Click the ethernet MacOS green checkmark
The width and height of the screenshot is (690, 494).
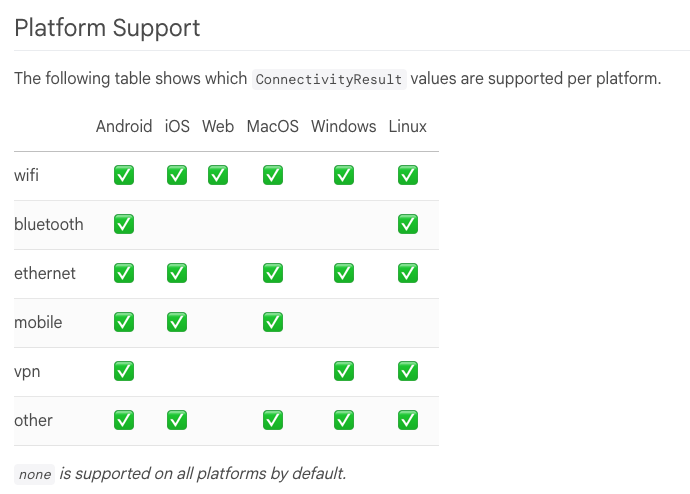point(273,273)
